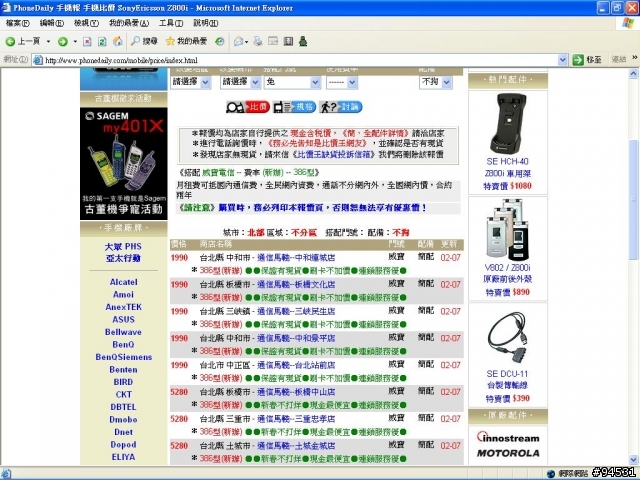Open the 免 selection dropdown
This screenshot has height=480, width=640.
coord(292,82)
